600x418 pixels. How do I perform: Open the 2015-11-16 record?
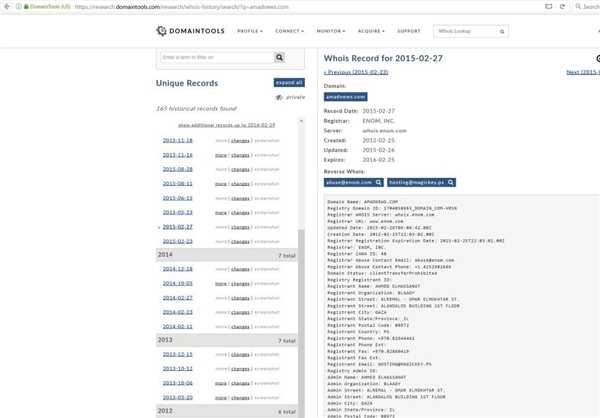click(x=178, y=155)
